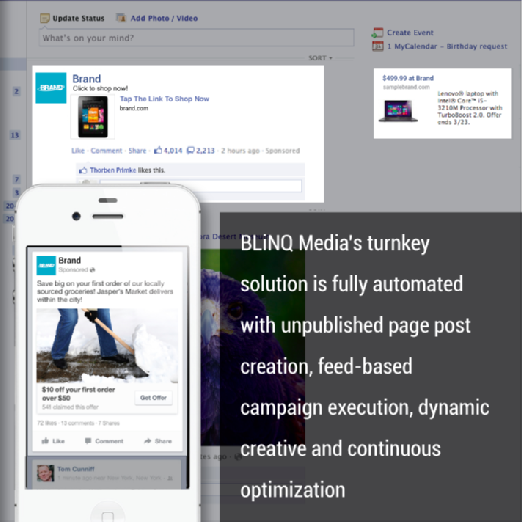522x522 pixels.
Task: Tap the Like icon in phone ad
Action: [x=45, y=441]
